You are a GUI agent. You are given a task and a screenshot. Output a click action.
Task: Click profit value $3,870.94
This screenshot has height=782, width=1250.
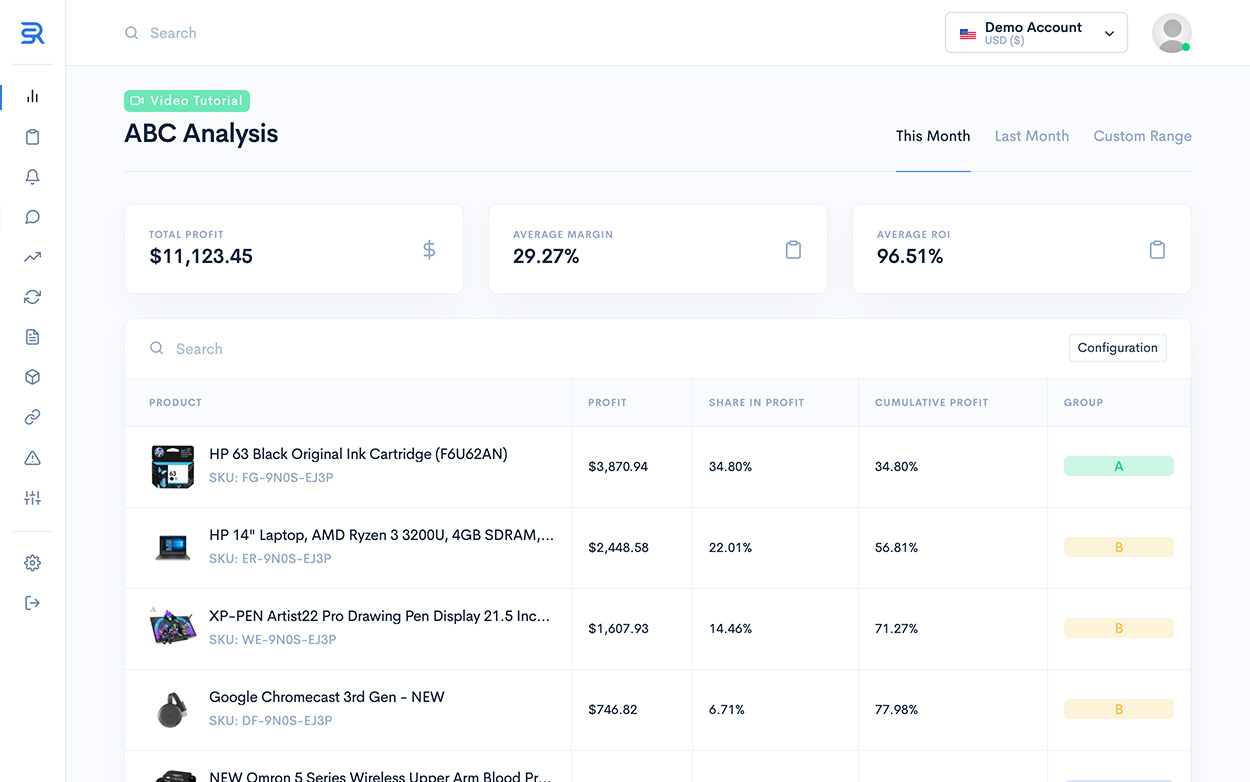[x=618, y=467]
